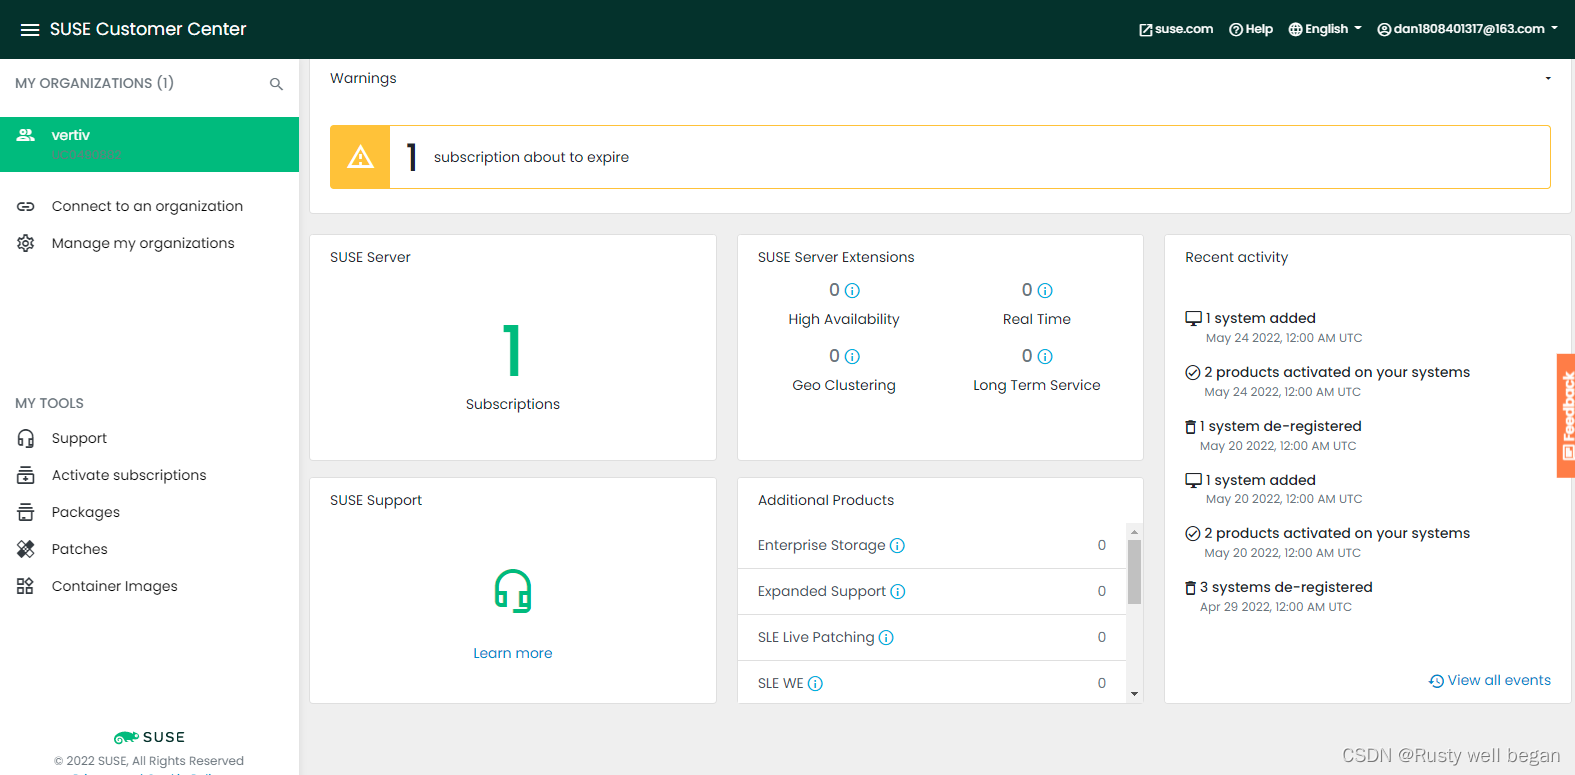Image resolution: width=1575 pixels, height=775 pixels.
Task: Open the user account dropdown menu
Action: (x=1467, y=29)
